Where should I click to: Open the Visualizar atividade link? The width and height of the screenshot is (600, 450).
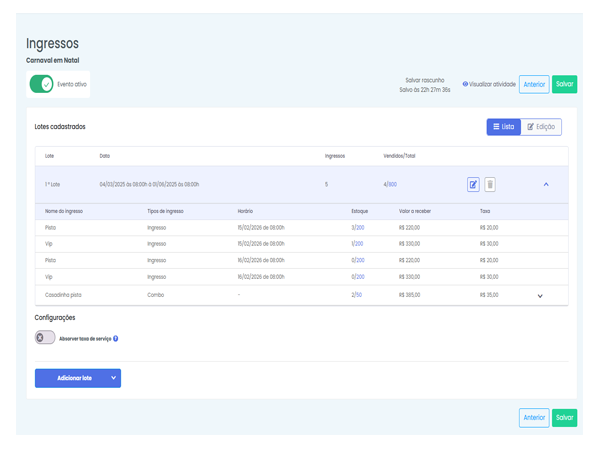point(492,84)
